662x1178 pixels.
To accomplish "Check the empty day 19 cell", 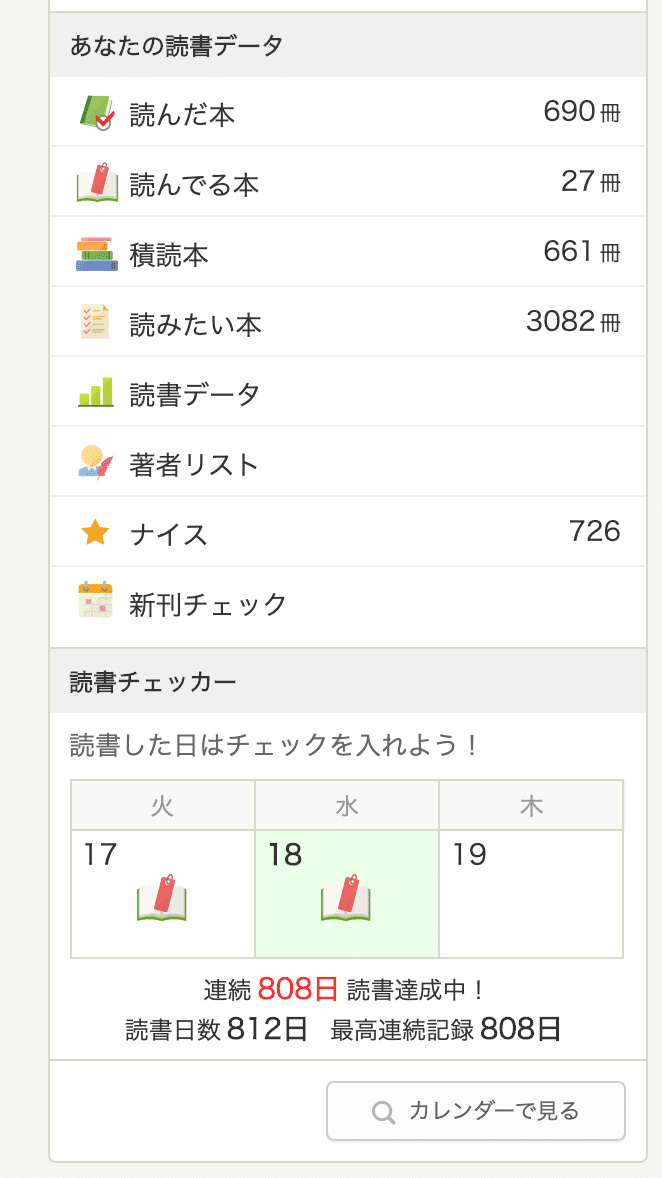I will pyautogui.click(x=531, y=894).
